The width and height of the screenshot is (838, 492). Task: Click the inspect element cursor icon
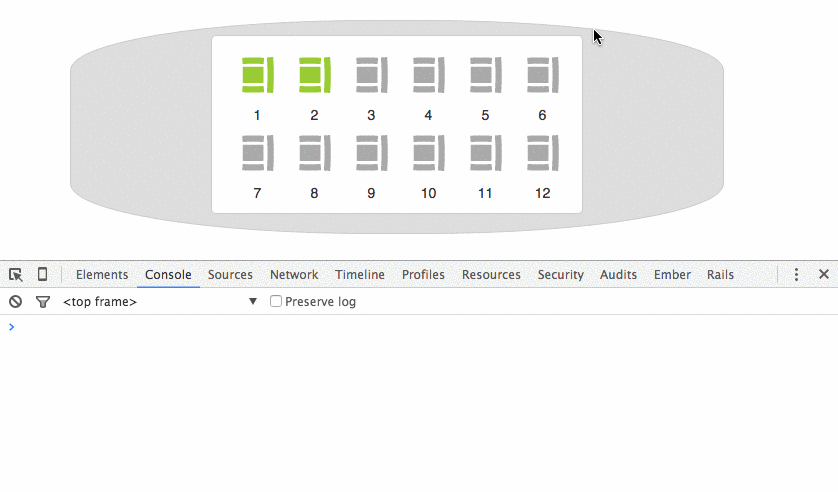coord(16,274)
